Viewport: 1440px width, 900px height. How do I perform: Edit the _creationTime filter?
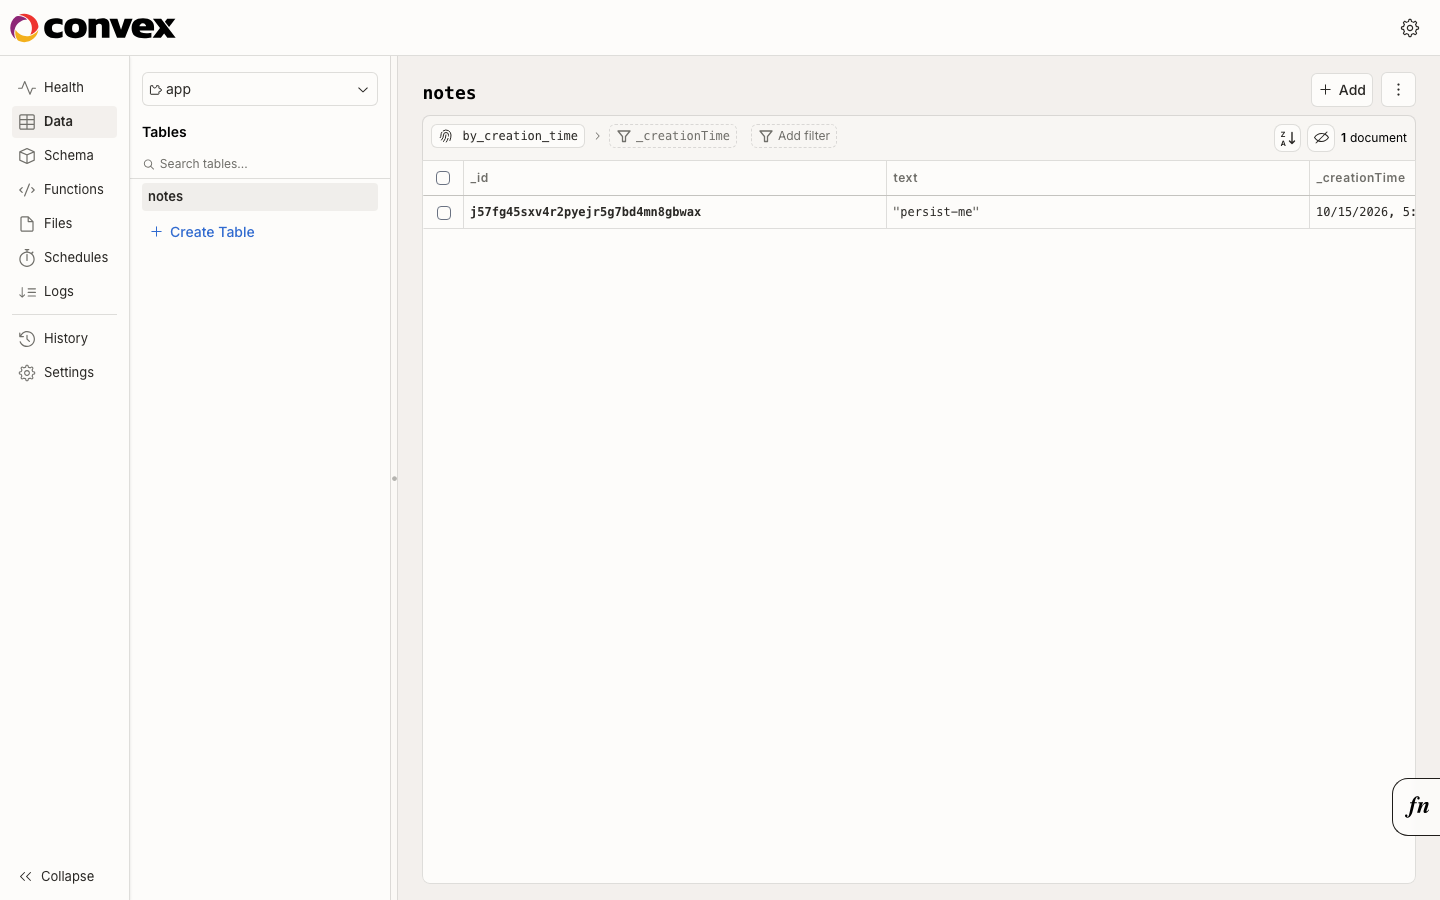[673, 136]
